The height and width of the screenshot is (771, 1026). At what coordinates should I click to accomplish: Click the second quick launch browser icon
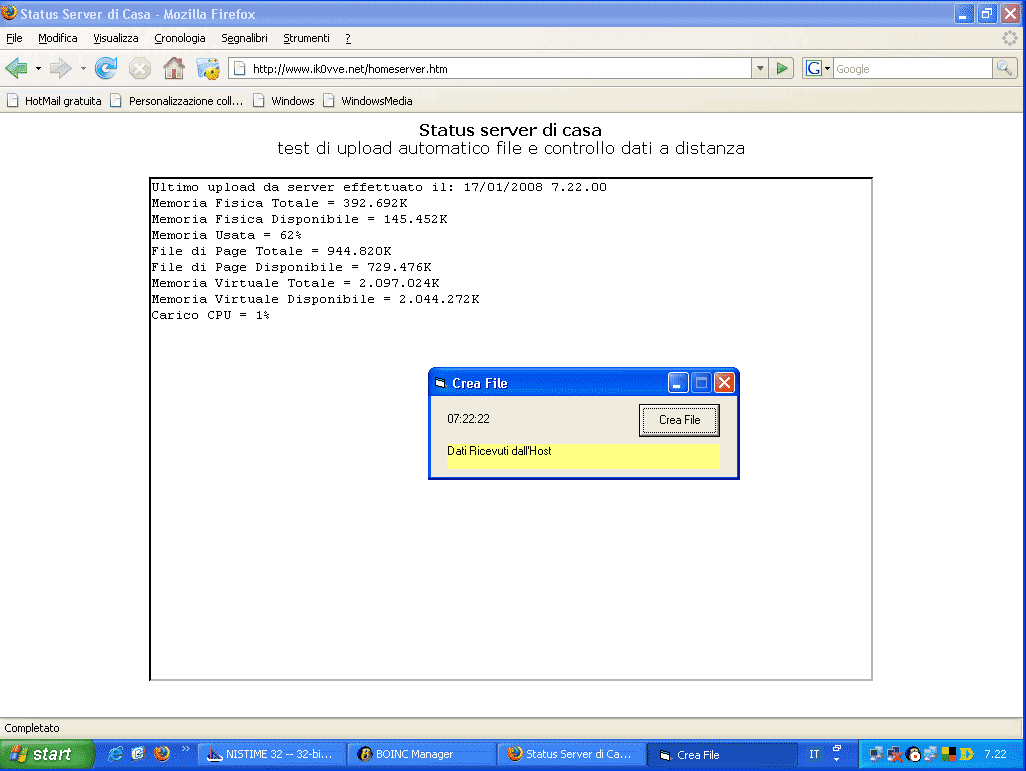pos(138,754)
